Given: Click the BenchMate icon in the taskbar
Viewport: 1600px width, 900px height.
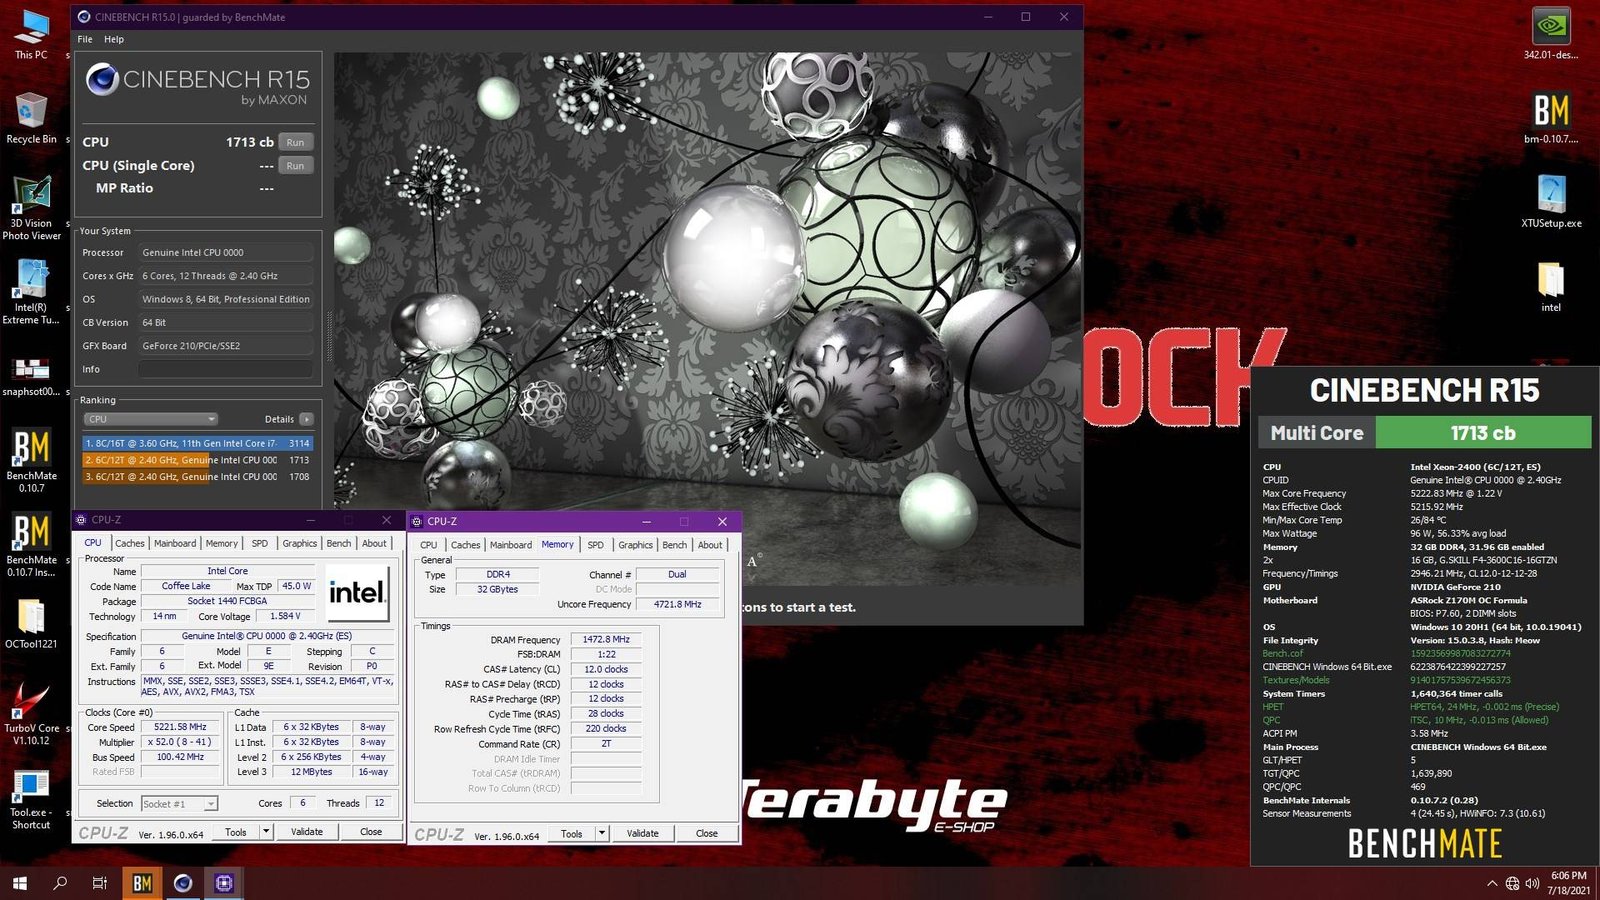Looking at the screenshot, I should point(142,884).
